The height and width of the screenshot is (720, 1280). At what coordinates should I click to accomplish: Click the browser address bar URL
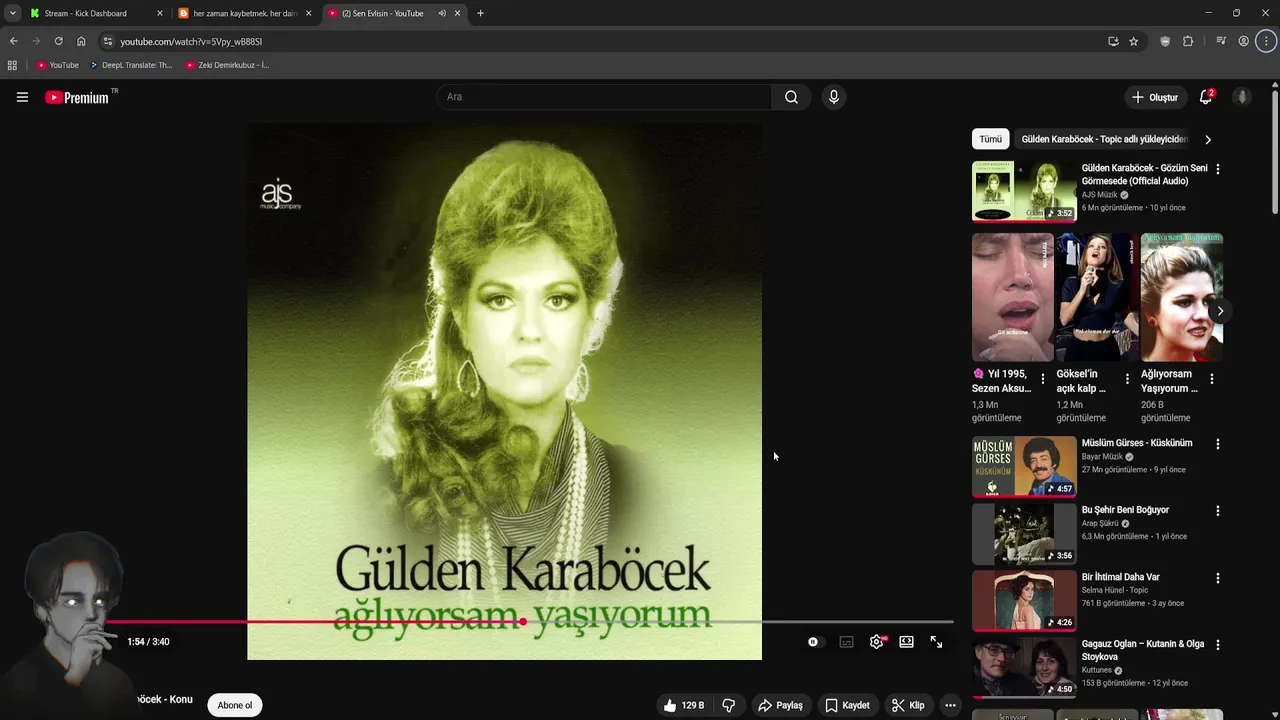coord(191,41)
